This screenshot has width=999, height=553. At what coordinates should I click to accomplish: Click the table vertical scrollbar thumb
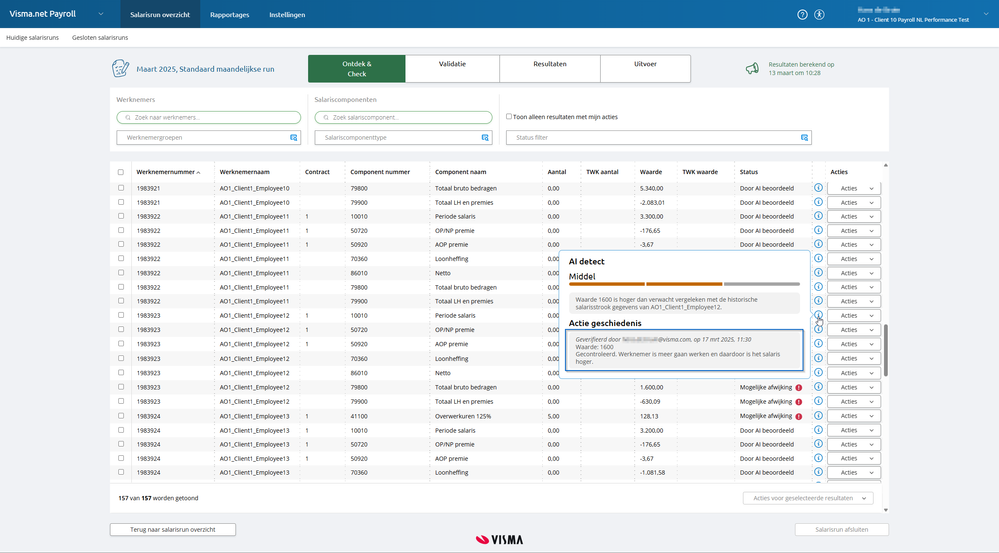click(x=886, y=350)
